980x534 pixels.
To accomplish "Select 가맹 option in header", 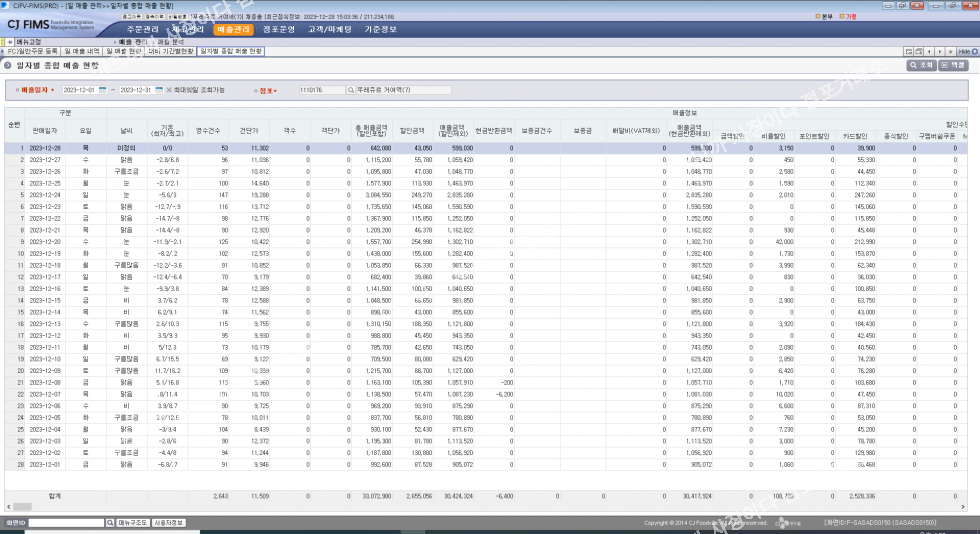I will pos(849,16).
